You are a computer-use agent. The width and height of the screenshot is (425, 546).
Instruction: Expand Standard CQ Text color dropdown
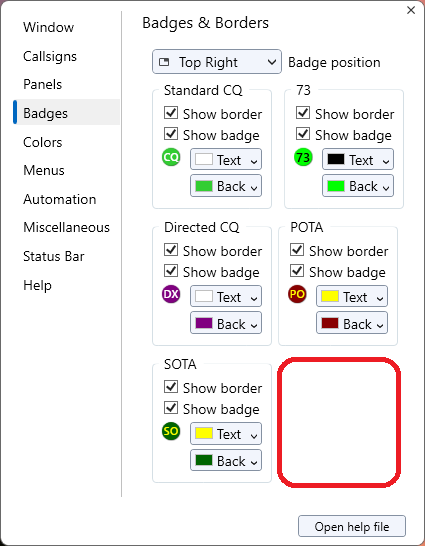[x=226, y=159]
